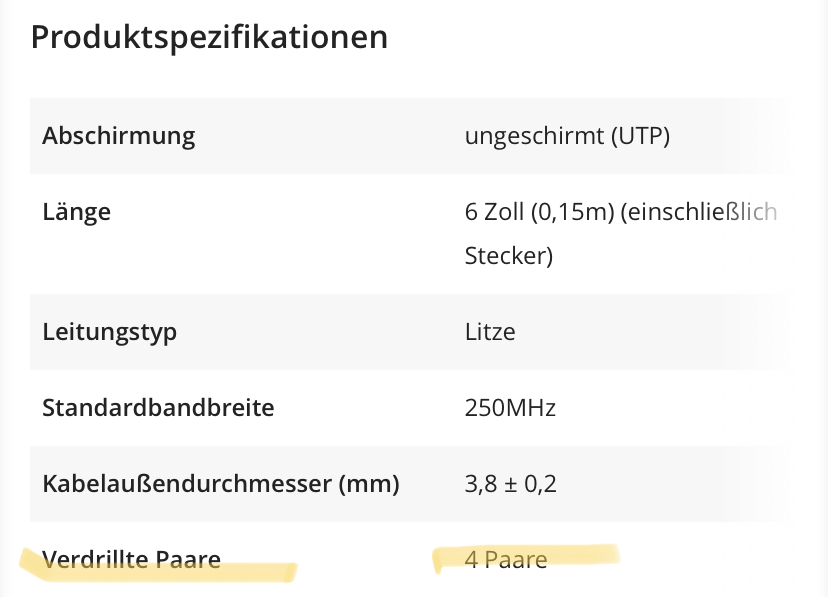The image size is (828, 597).
Task: Click the (UTP) abbreviation text
Action: pyautogui.click(x=641, y=136)
